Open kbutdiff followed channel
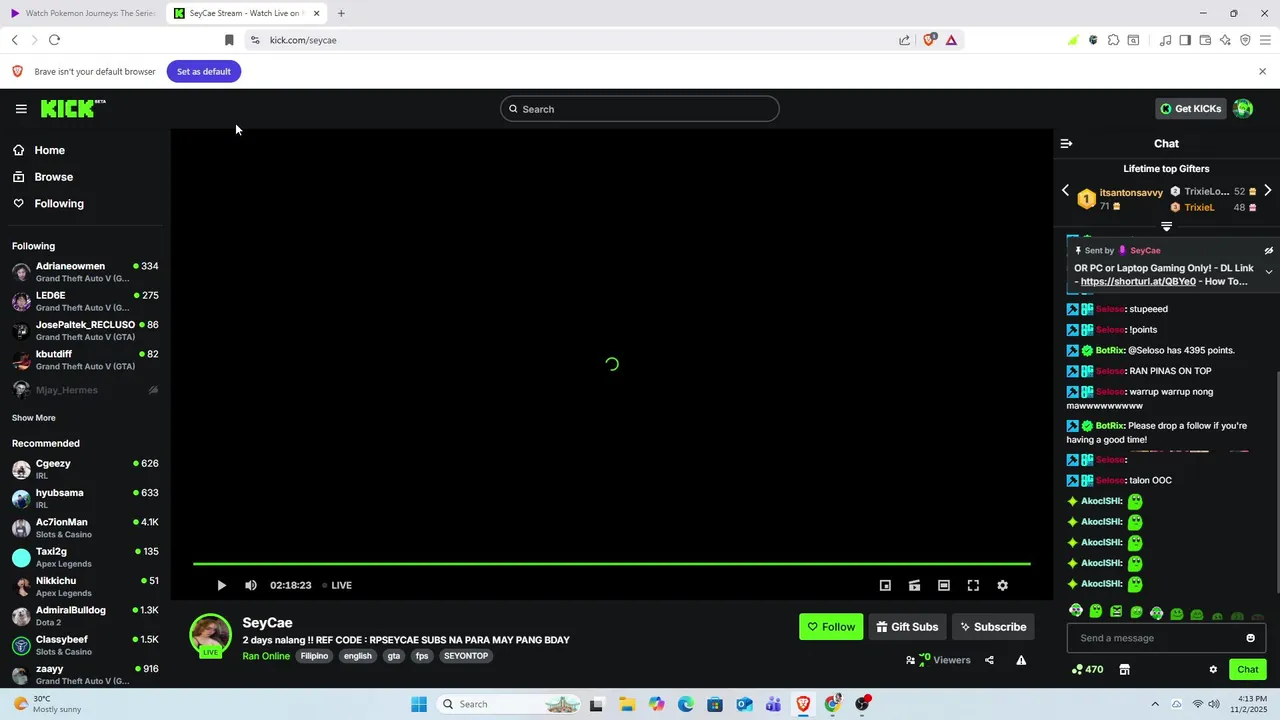Viewport: 1280px width, 720px height. [x=84, y=360]
